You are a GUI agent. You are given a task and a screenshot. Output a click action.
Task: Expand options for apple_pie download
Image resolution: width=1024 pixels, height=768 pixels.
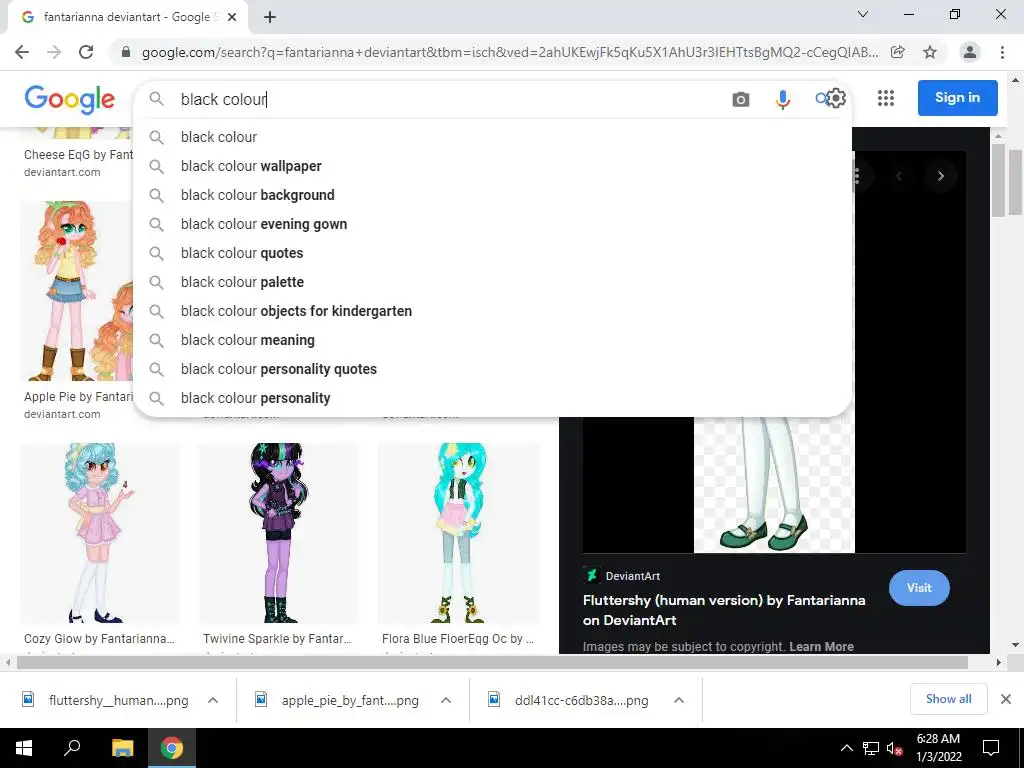[446, 700]
